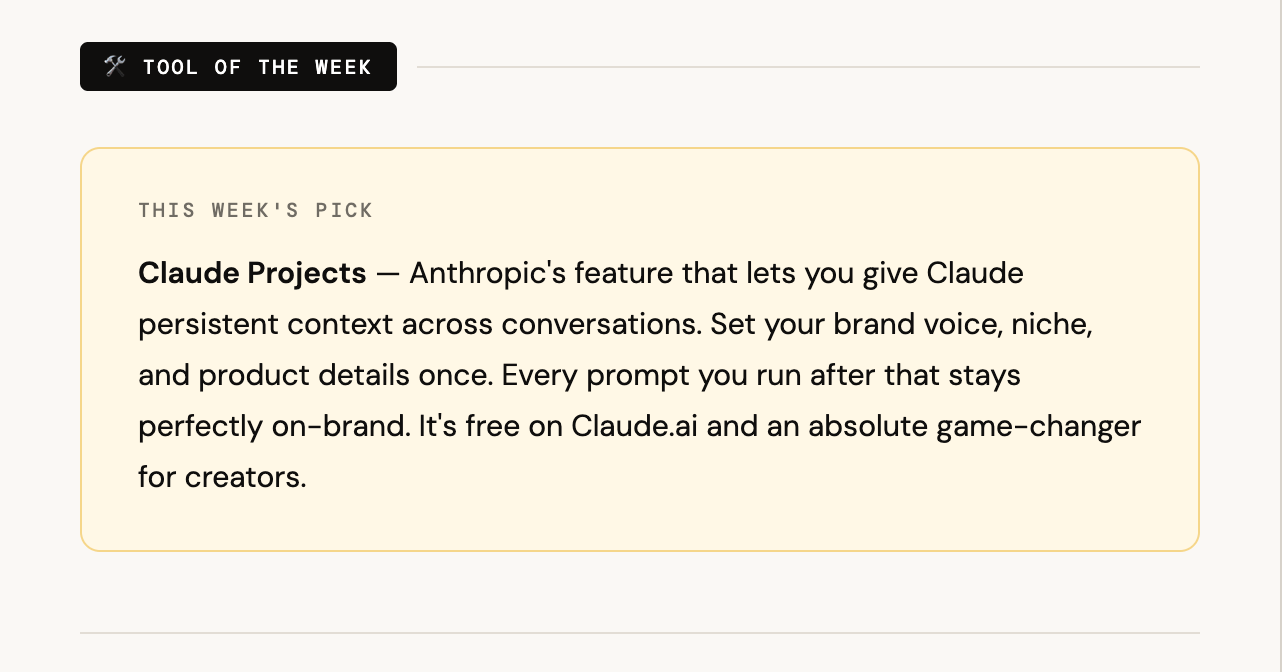The width and height of the screenshot is (1282, 672).
Task: Click the horizontal line beside the badge
Action: [x=807, y=67]
